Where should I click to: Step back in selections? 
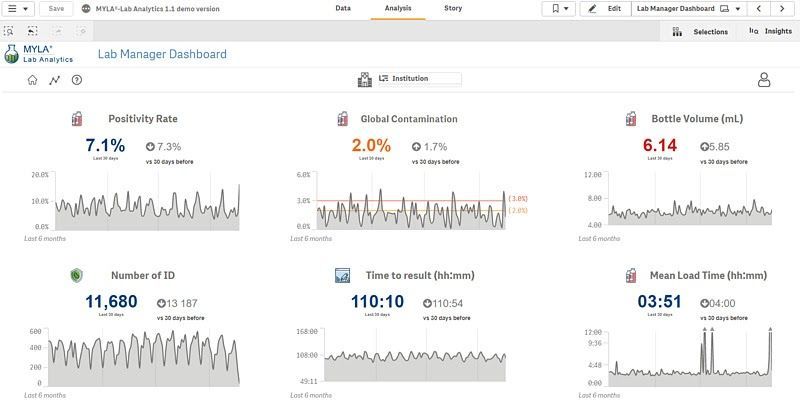32,31
